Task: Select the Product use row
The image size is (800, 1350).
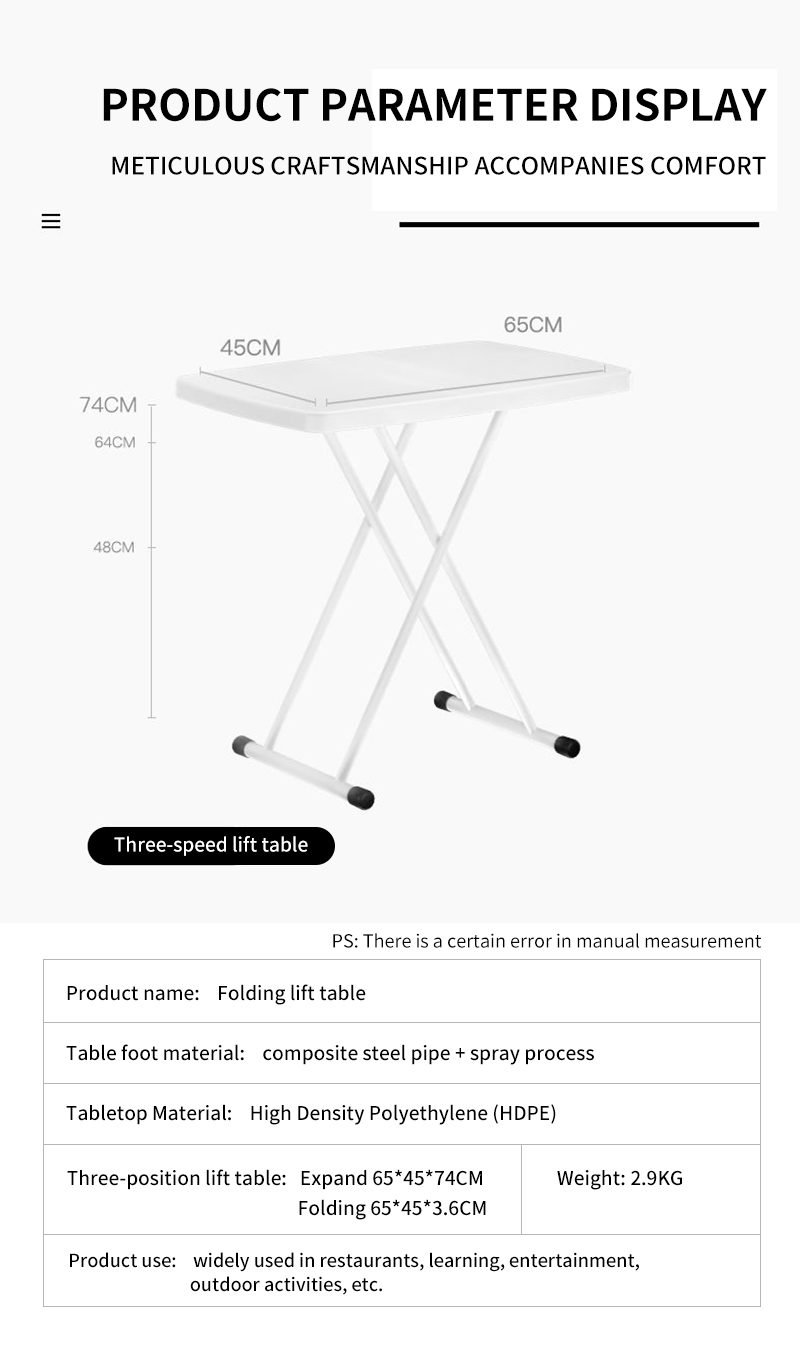Action: [402, 1271]
